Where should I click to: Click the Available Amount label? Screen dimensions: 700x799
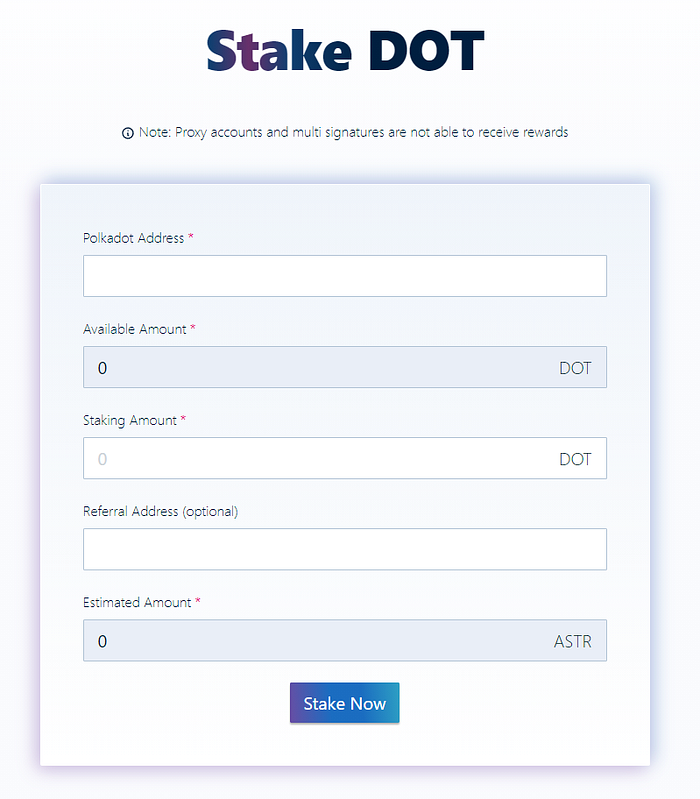point(134,329)
